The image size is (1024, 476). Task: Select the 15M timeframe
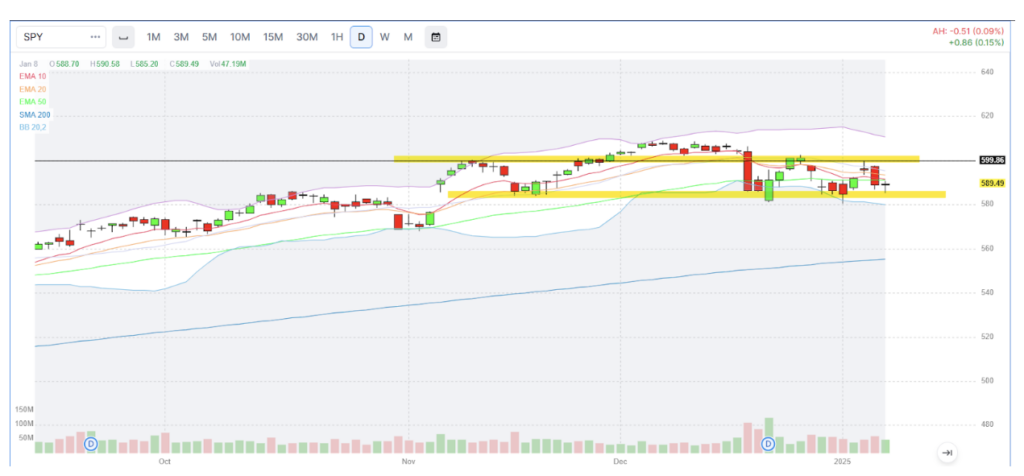click(273, 37)
